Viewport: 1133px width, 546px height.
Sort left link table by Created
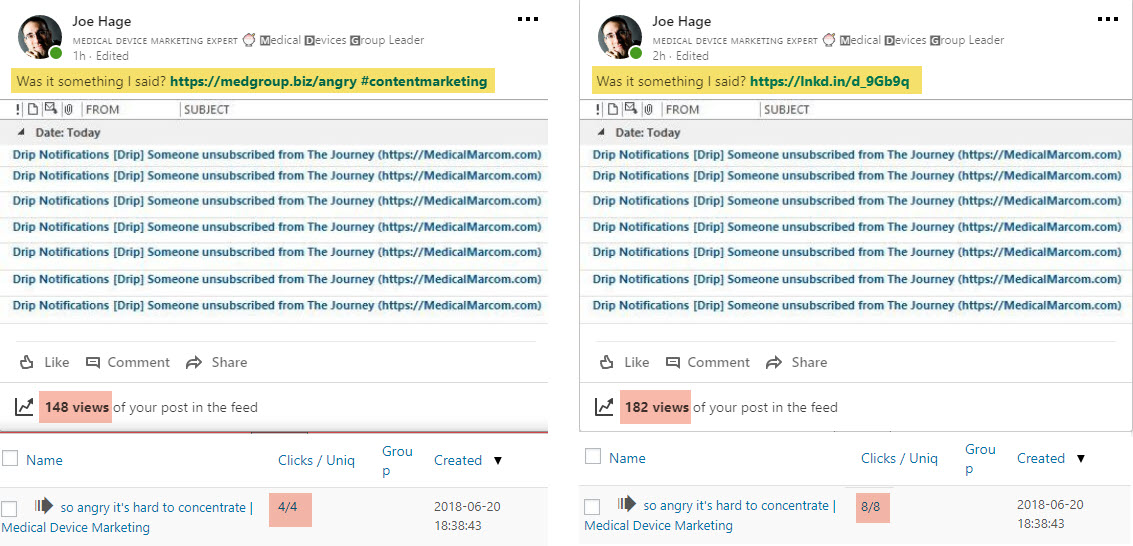click(x=458, y=460)
